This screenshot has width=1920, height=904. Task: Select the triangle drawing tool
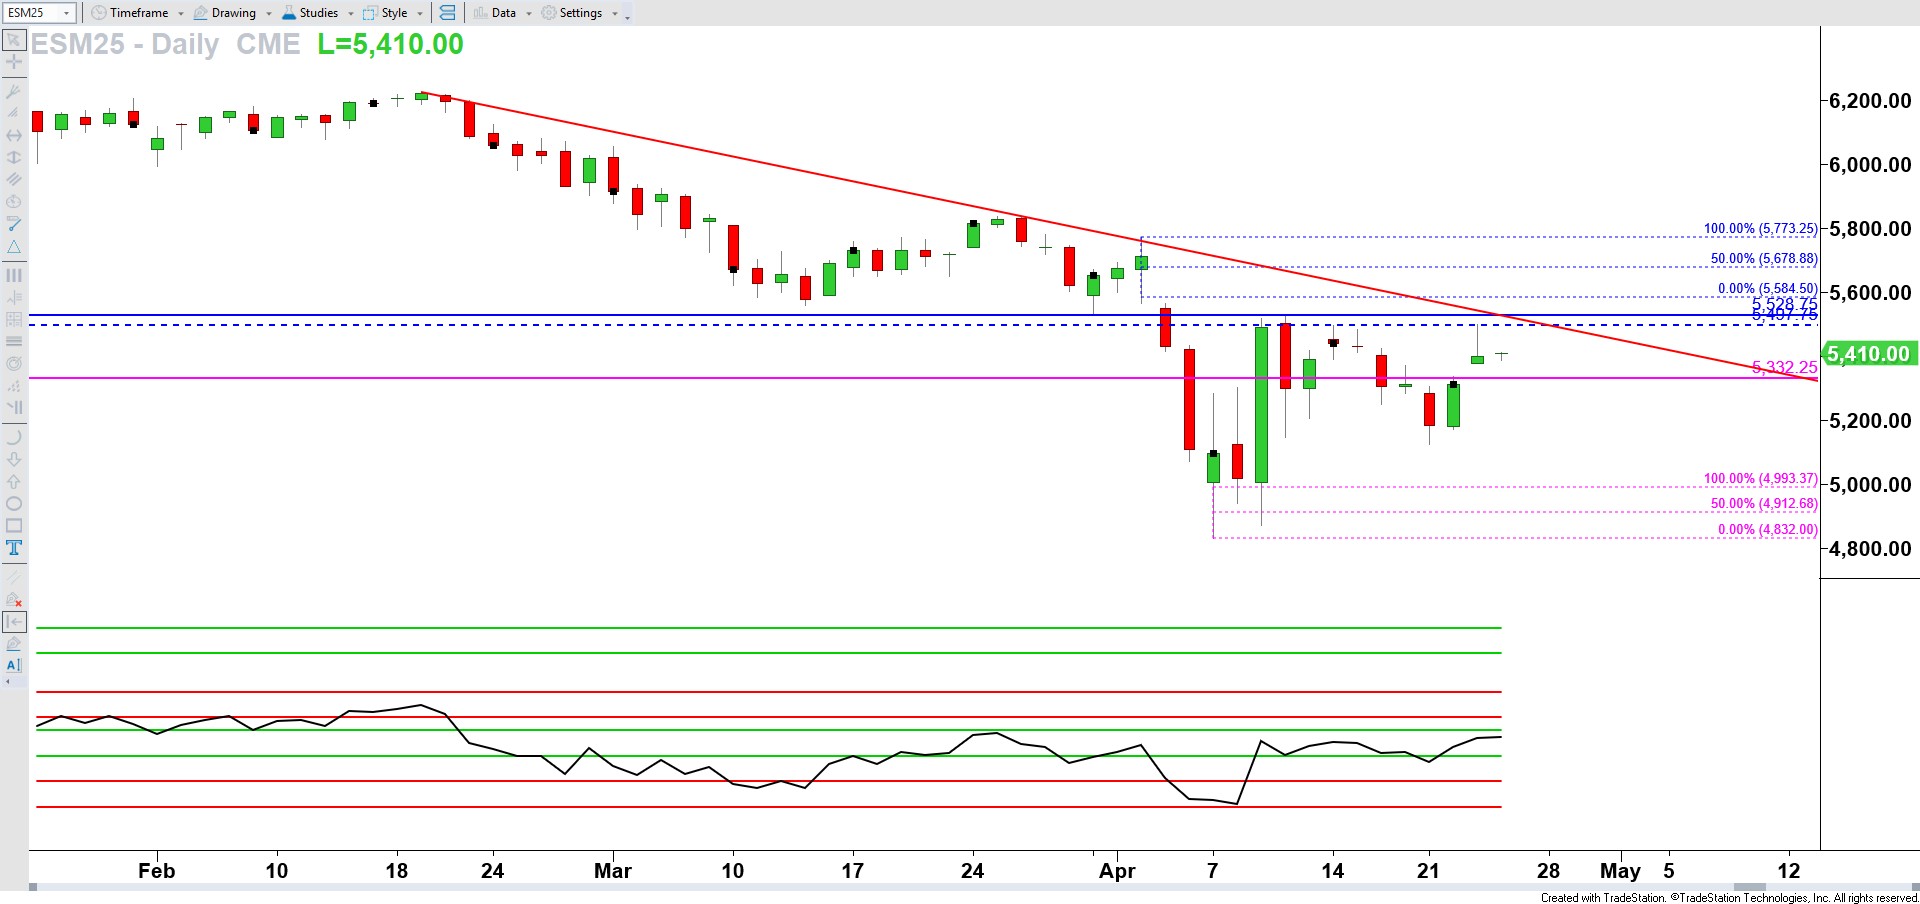click(14, 246)
